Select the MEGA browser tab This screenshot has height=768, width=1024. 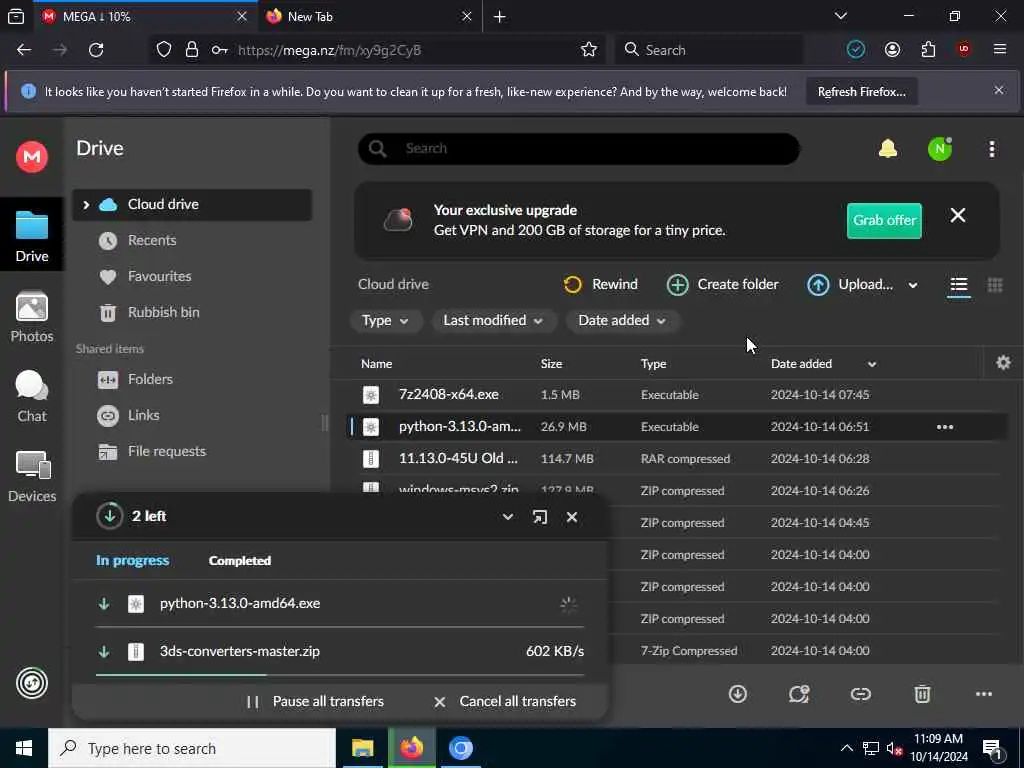click(x=145, y=17)
